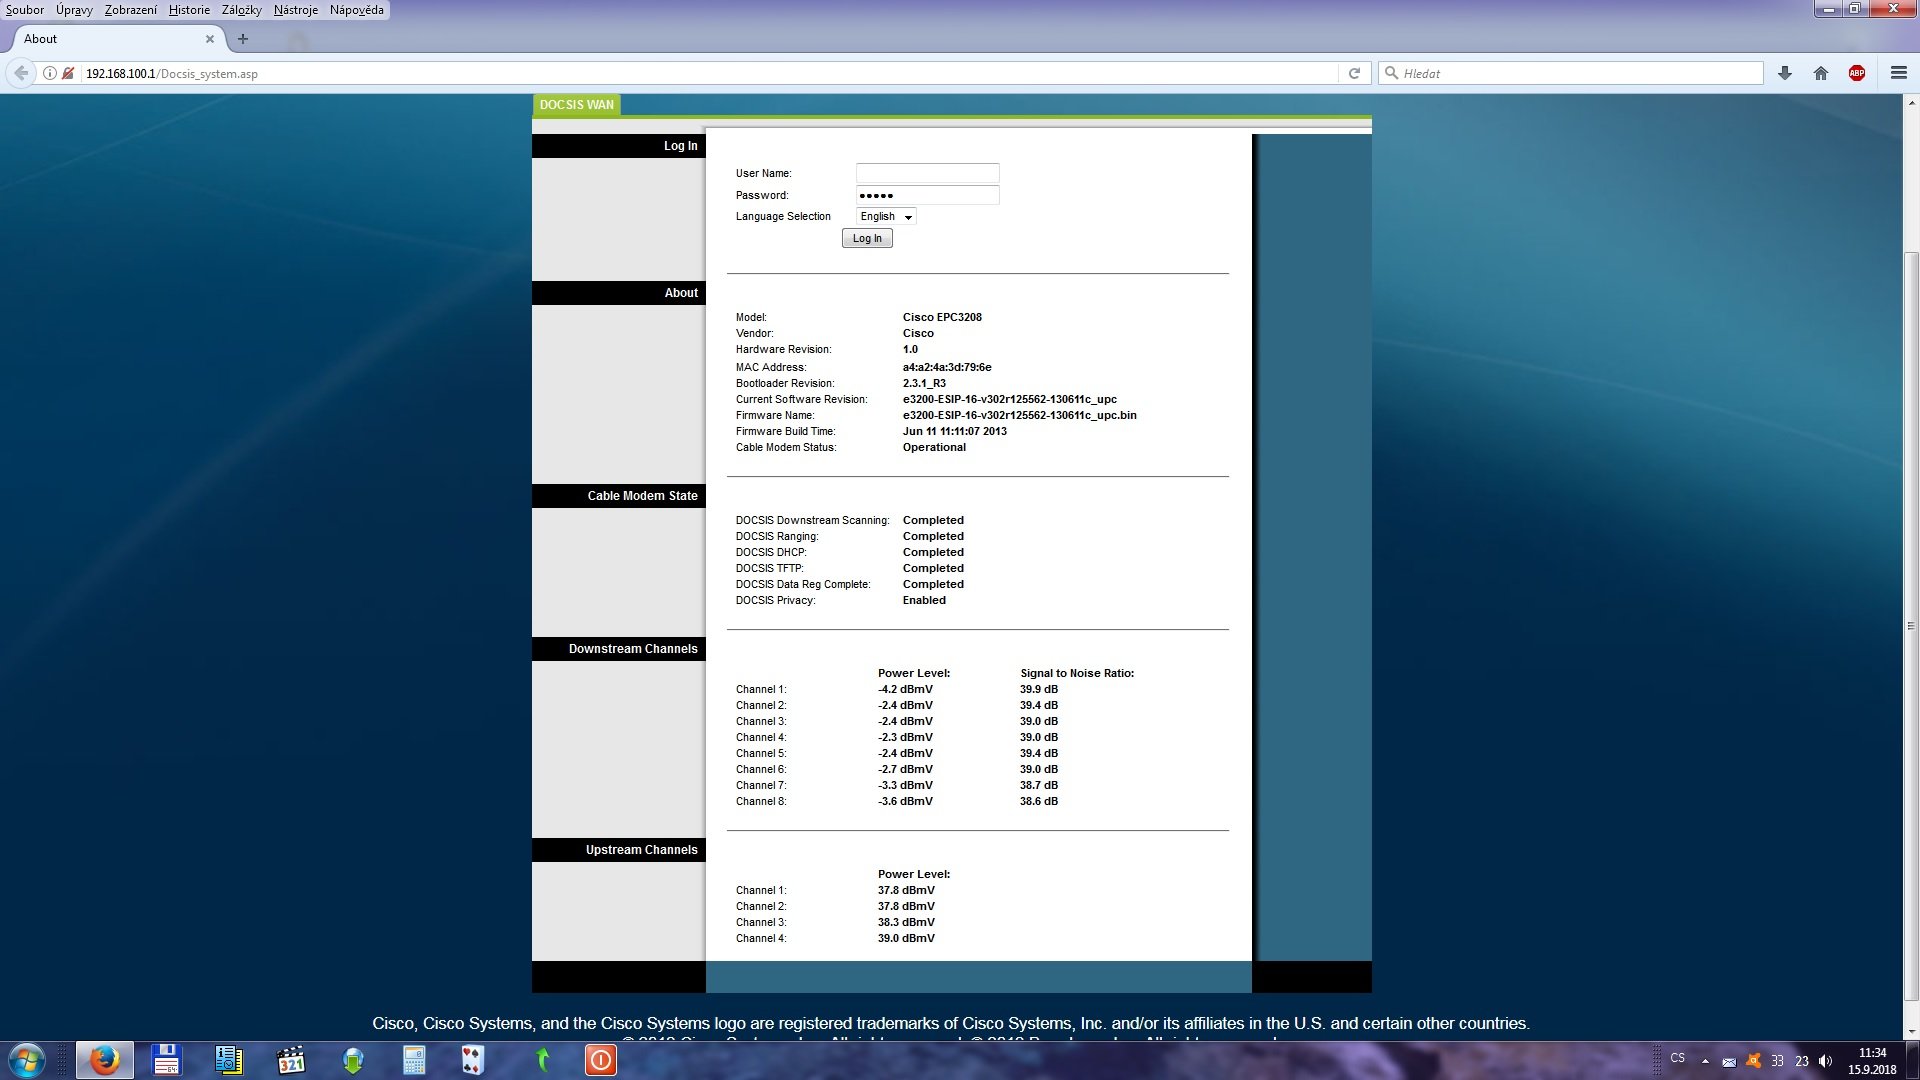Reload the page with refresh icon

click(x=1354, y=73)
